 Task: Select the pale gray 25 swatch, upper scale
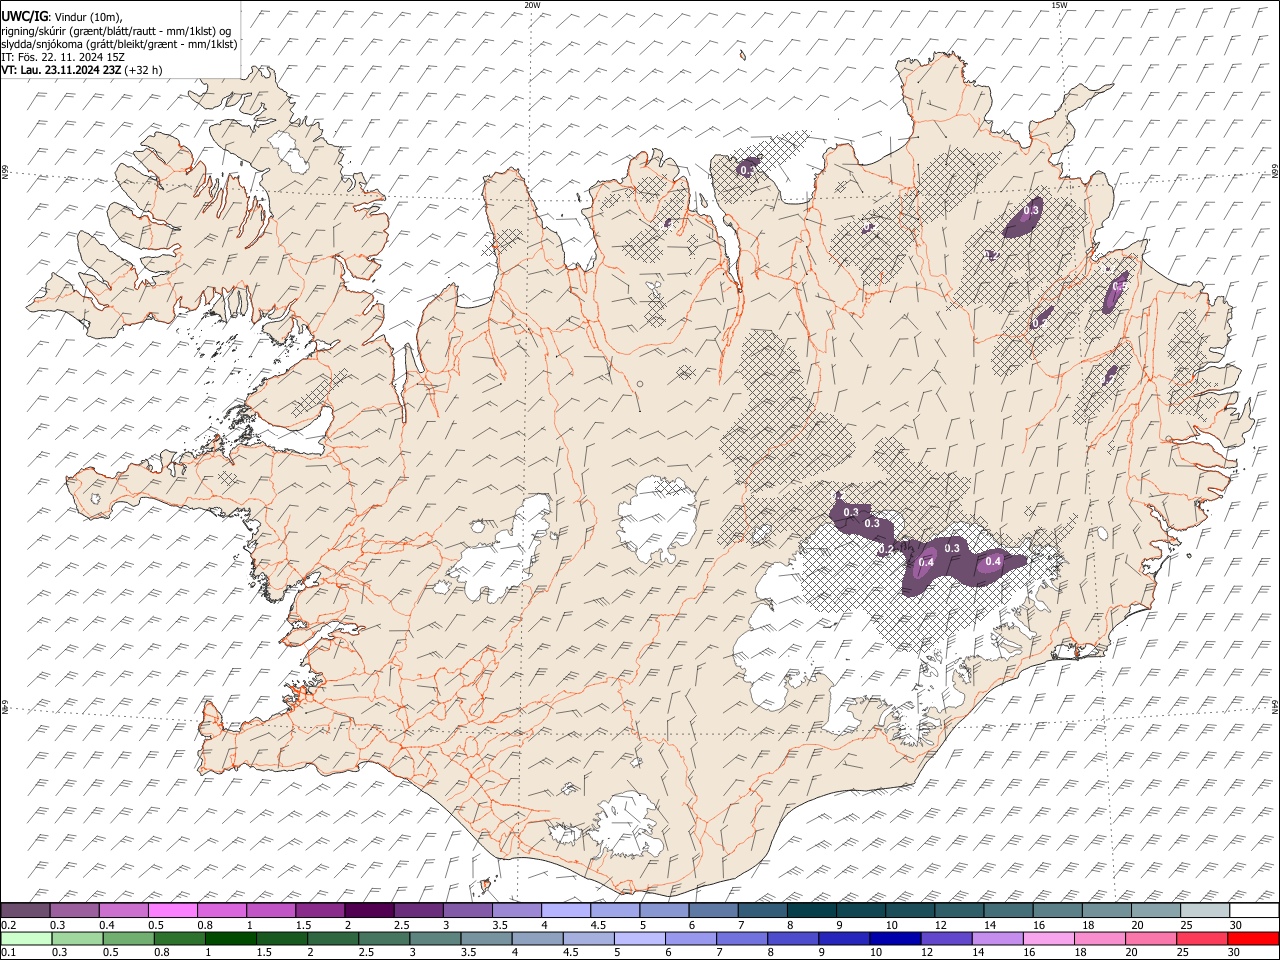(x=1204, y=911)
